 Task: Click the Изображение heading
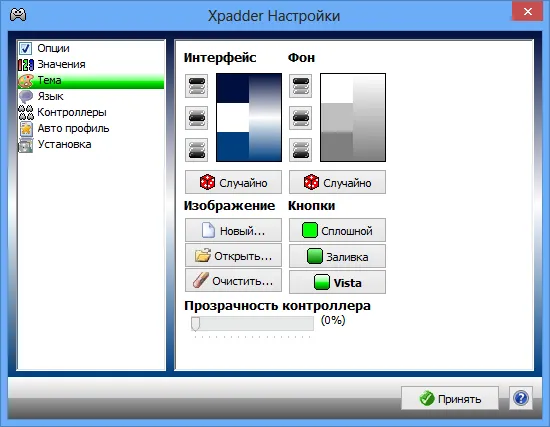(x=229, y=206)
